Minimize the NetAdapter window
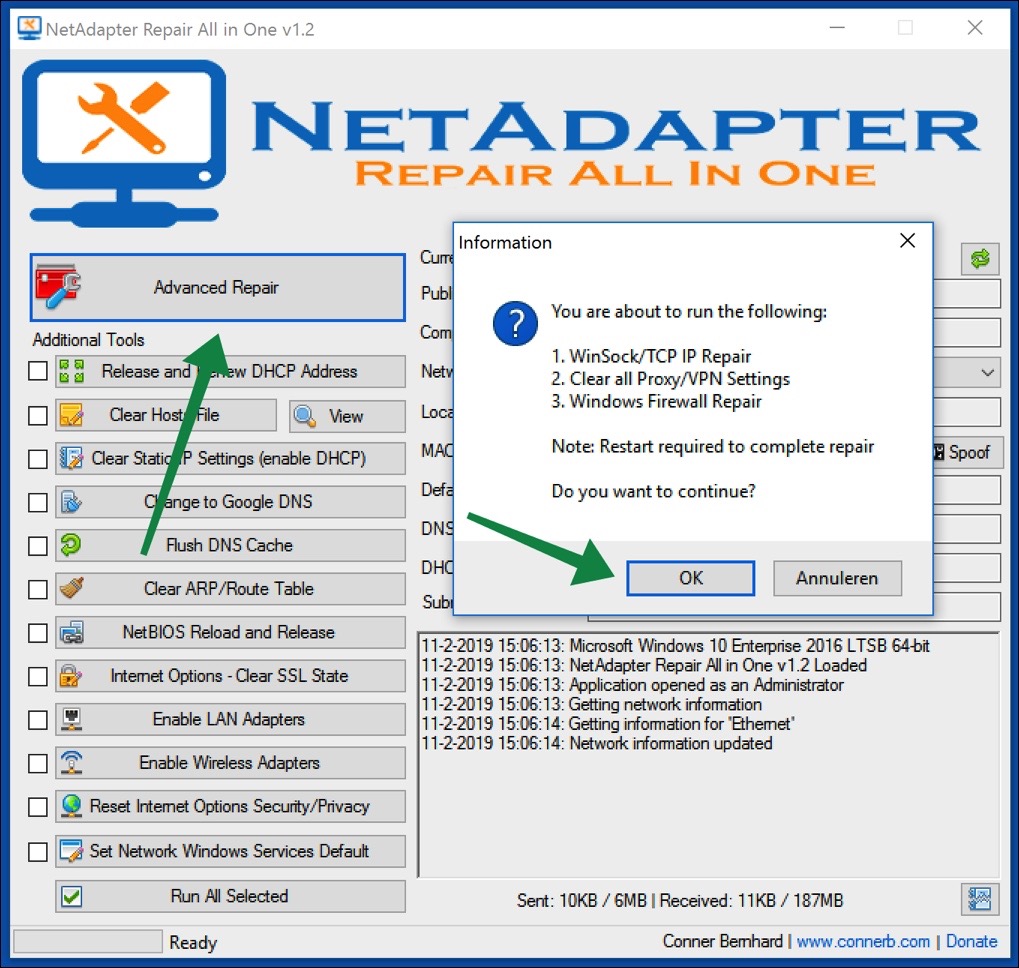The height and width of the screenshot is (968, 1019). coord(837,28)
